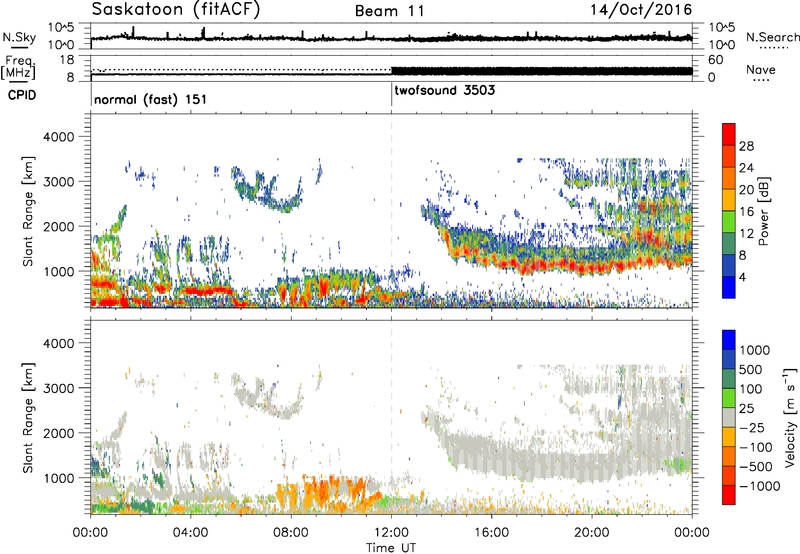The image size is (800, 554).
Task: Click the 04:00 time tick label
Action: (190, 533)
